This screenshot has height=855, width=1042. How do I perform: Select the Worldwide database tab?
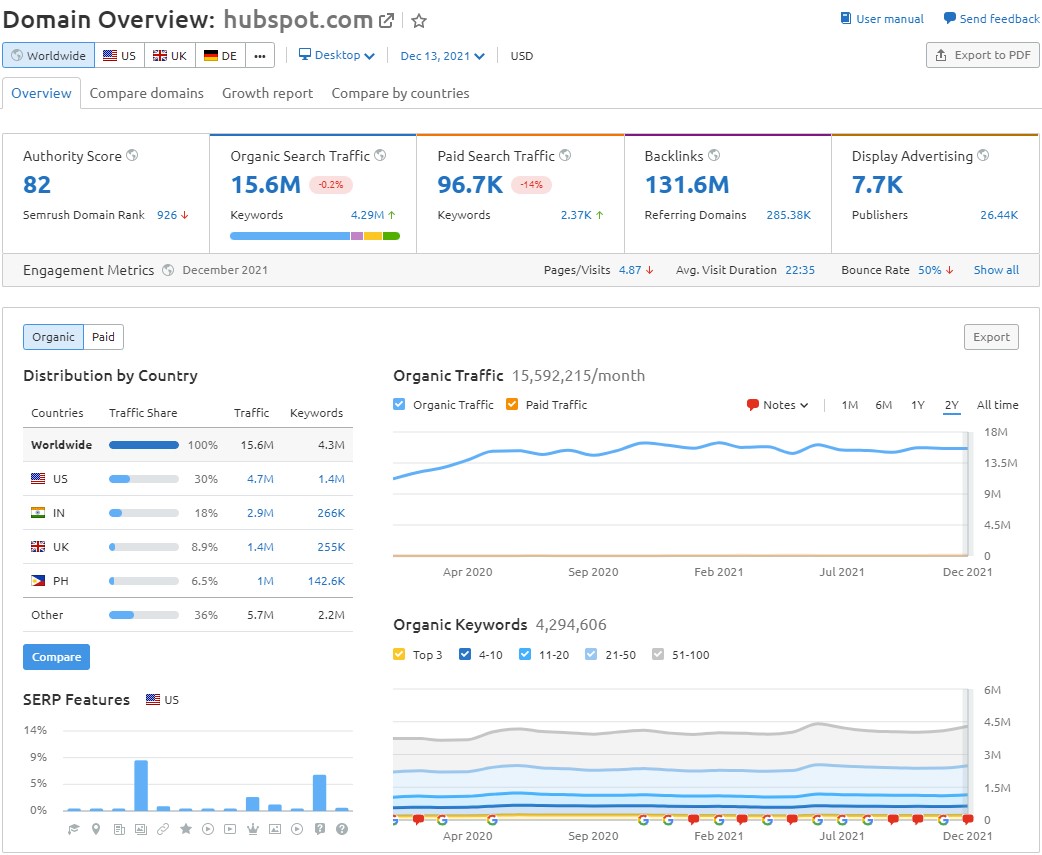pos(49,56)
